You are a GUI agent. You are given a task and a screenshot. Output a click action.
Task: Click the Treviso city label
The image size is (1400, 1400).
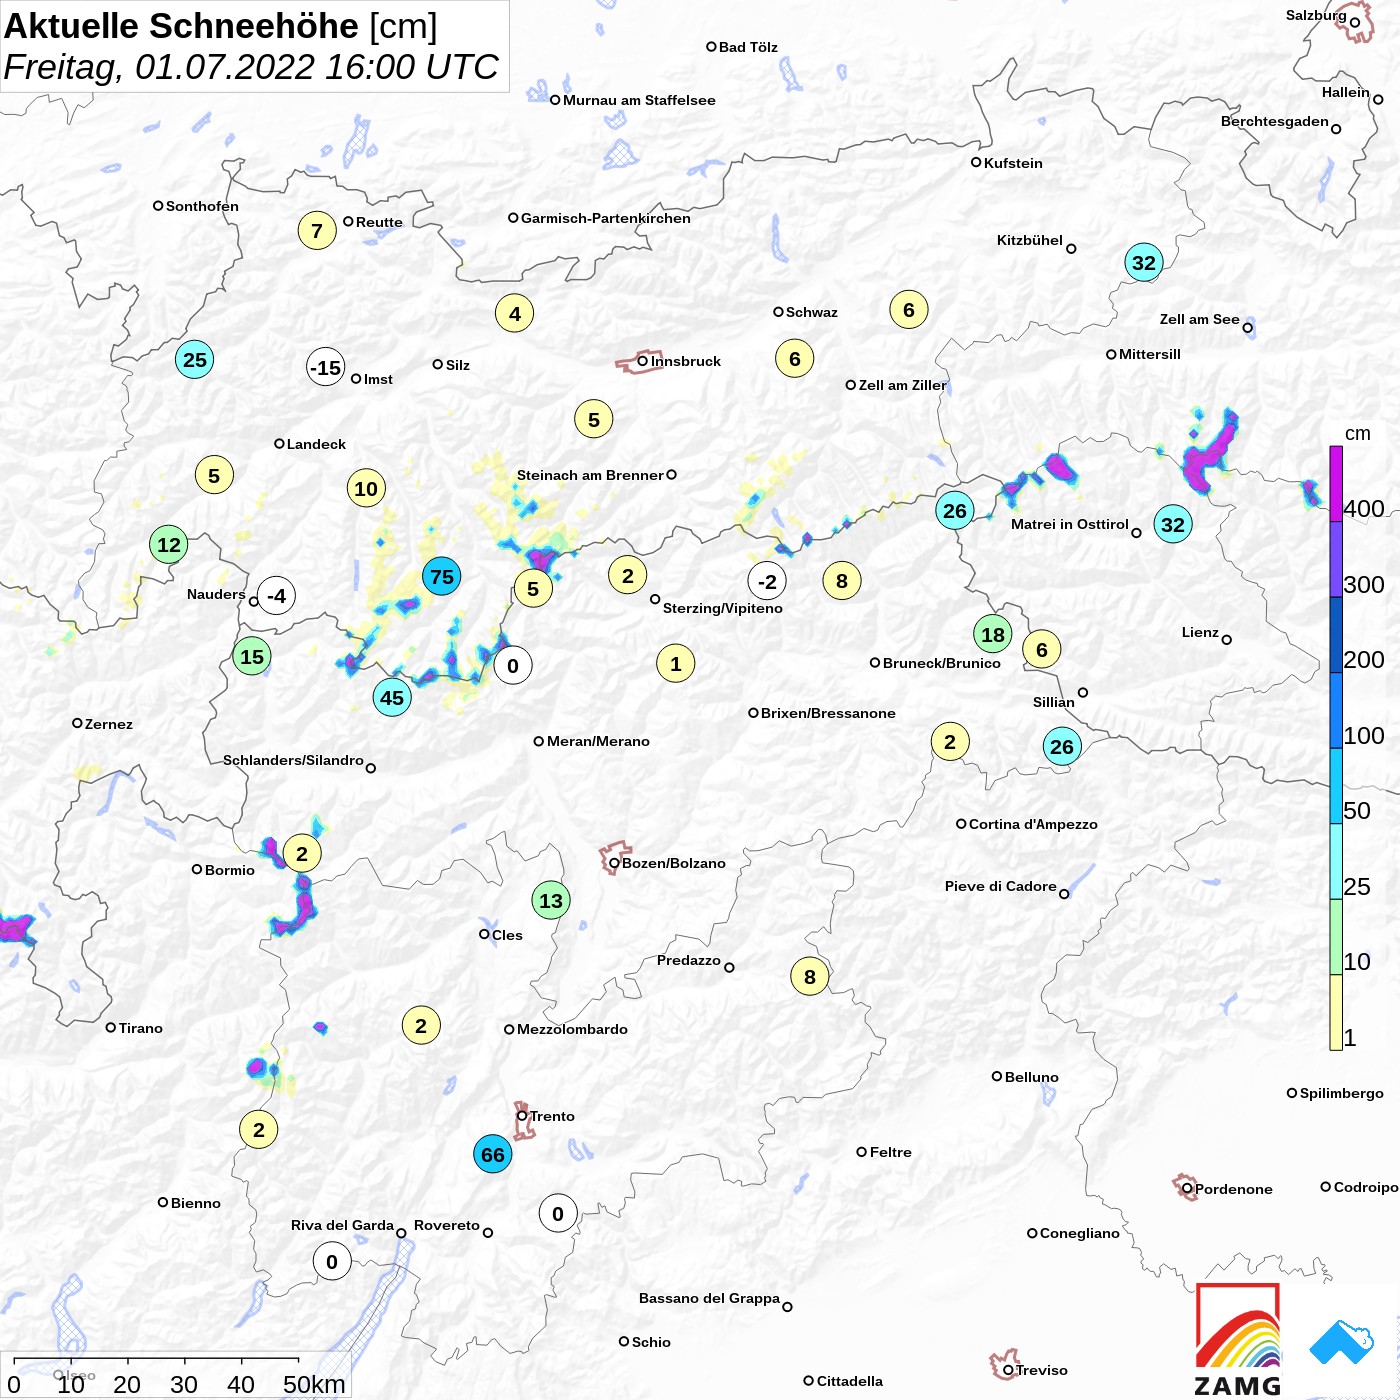(x=1041, y=1370)
